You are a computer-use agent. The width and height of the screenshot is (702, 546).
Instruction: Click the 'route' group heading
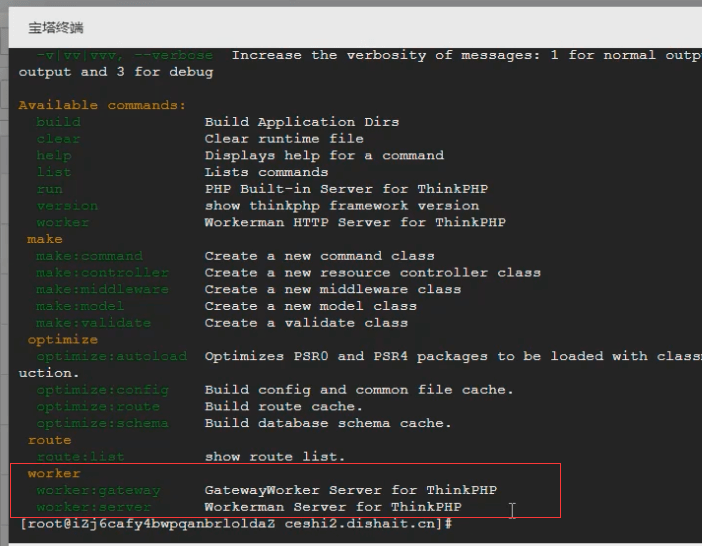[49, 440]
